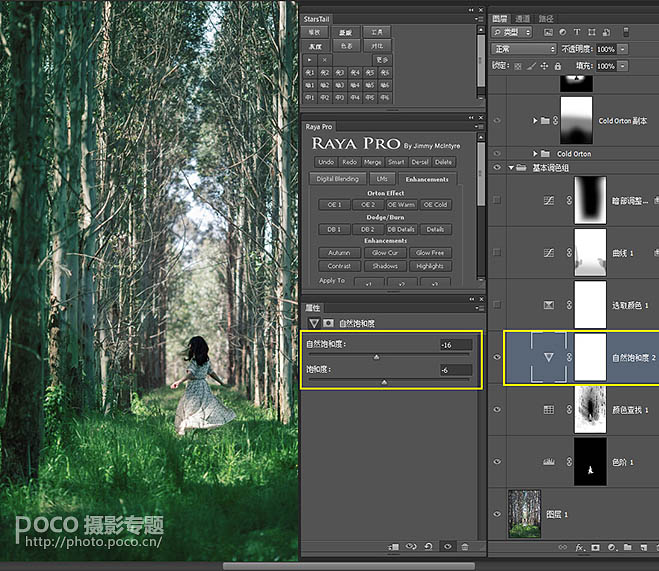The height and width of the screenshot is (571, 659).
Task: Click the 更多 button in StarsTail
Action: tap(382, 60)
